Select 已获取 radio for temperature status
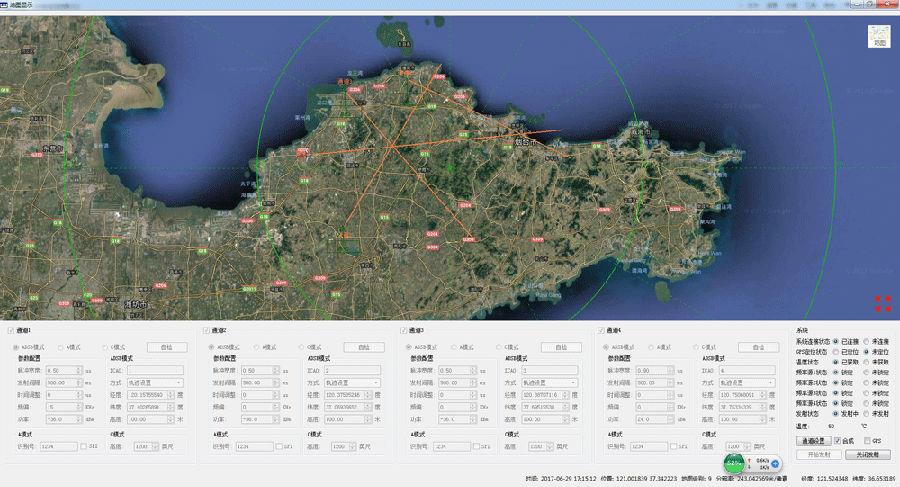The height and width of the screenshot is (487, 900). click(x=836, y=362)
